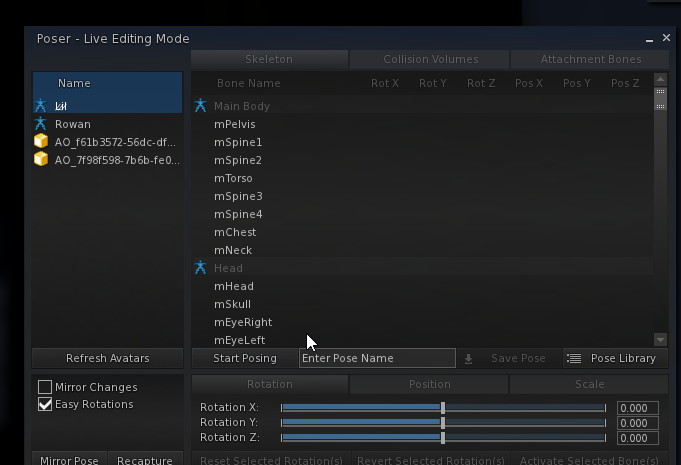
Task: Select the AO_f61b3572-56dc-df... row
Action: point(107,142)
